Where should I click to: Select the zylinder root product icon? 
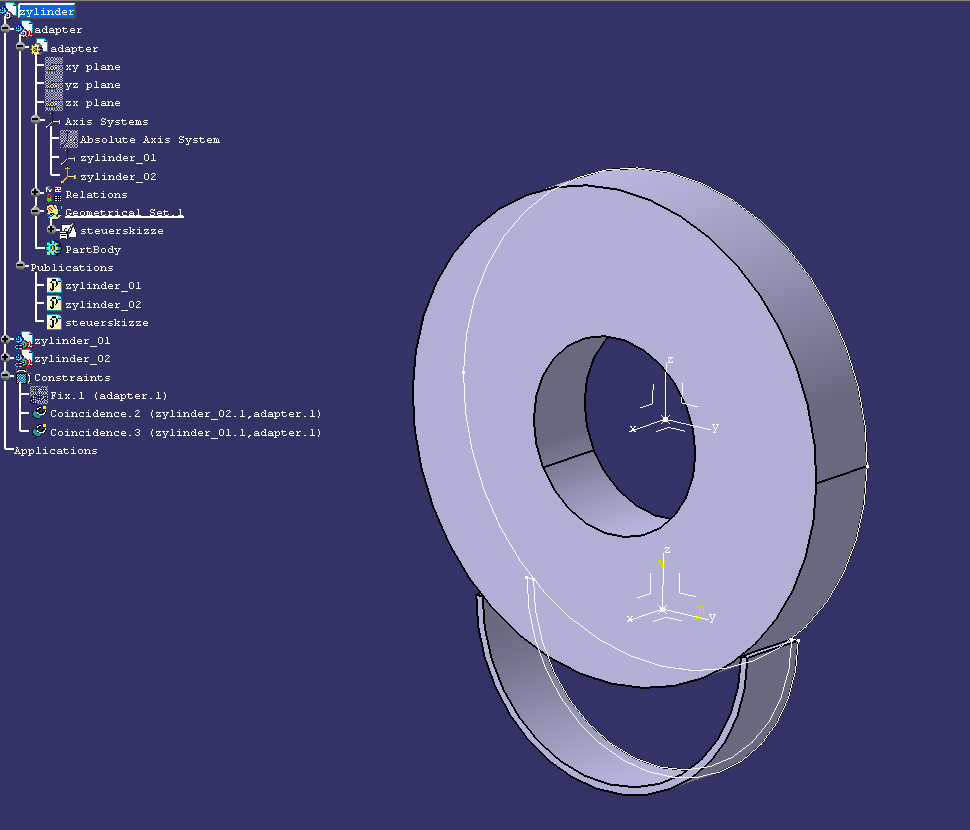pyautogui.click(x=9, y=11)
